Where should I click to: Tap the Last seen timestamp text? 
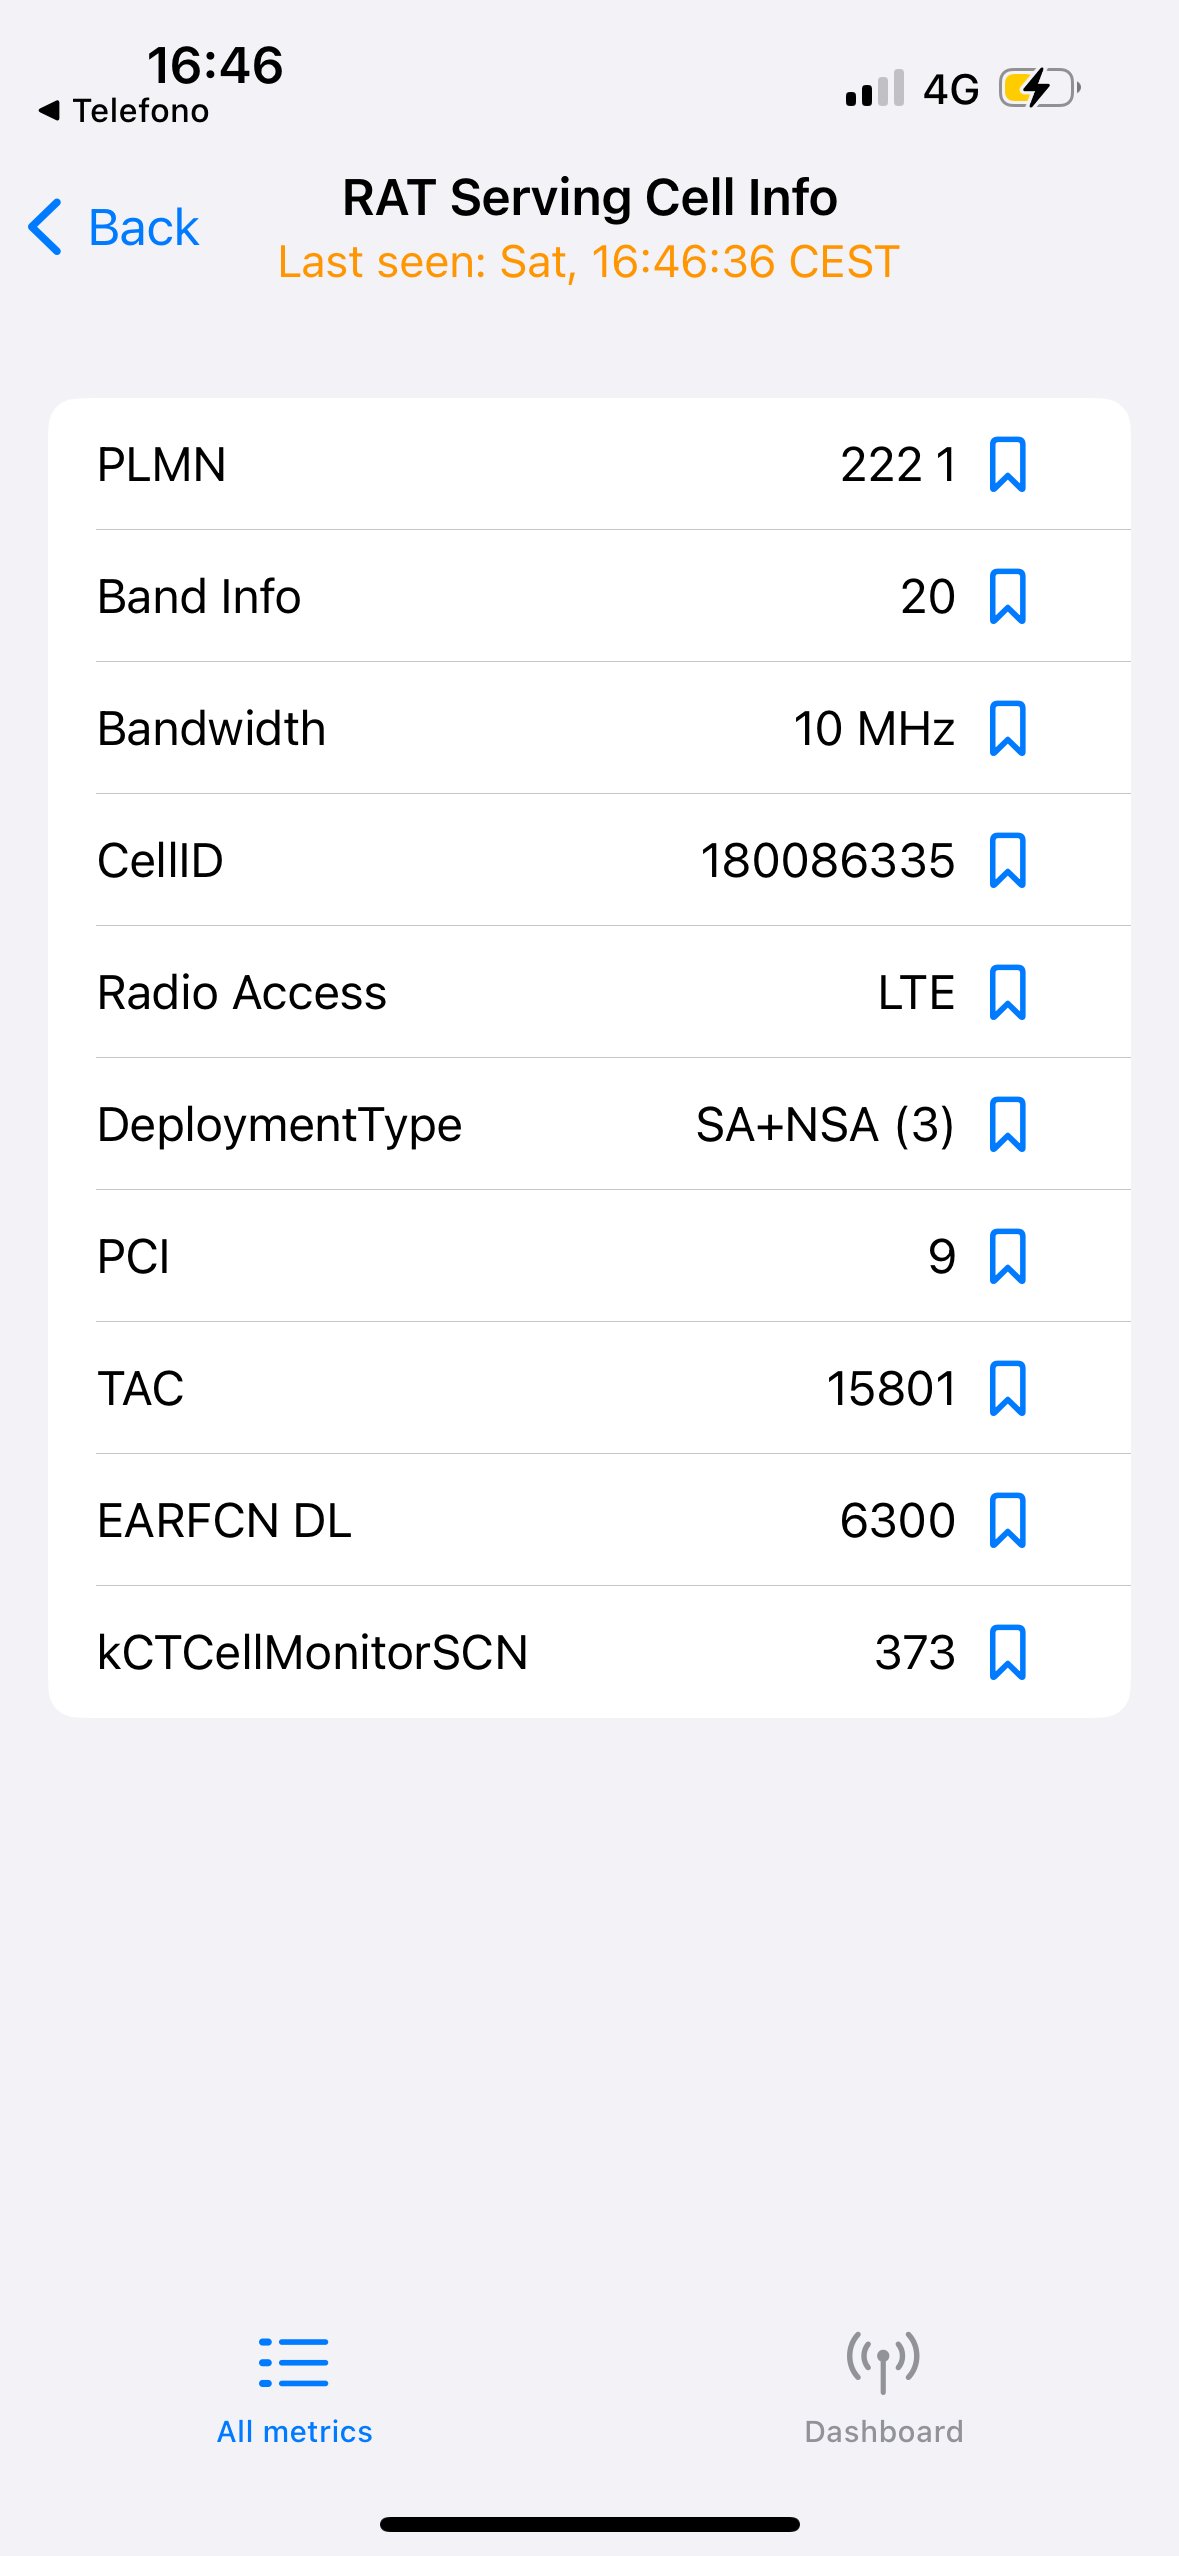[589, 262]
